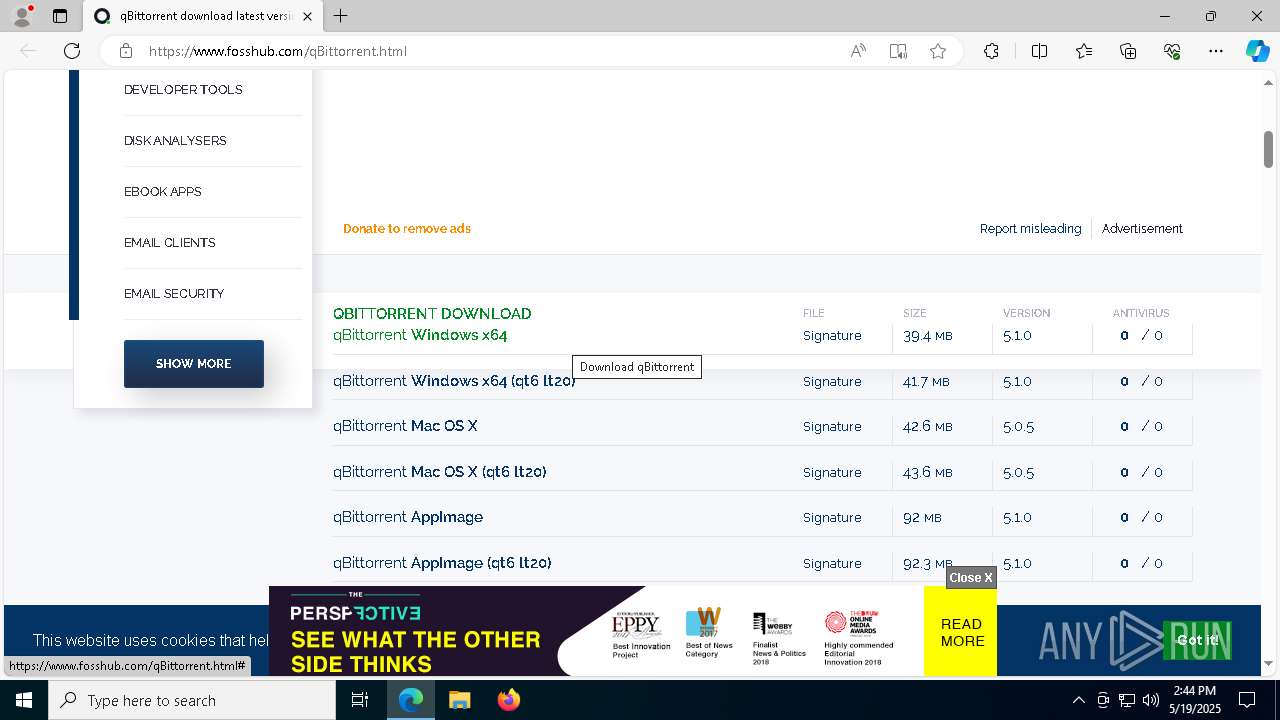Click the page vertical scrollbar thumb

point(1268,149)
